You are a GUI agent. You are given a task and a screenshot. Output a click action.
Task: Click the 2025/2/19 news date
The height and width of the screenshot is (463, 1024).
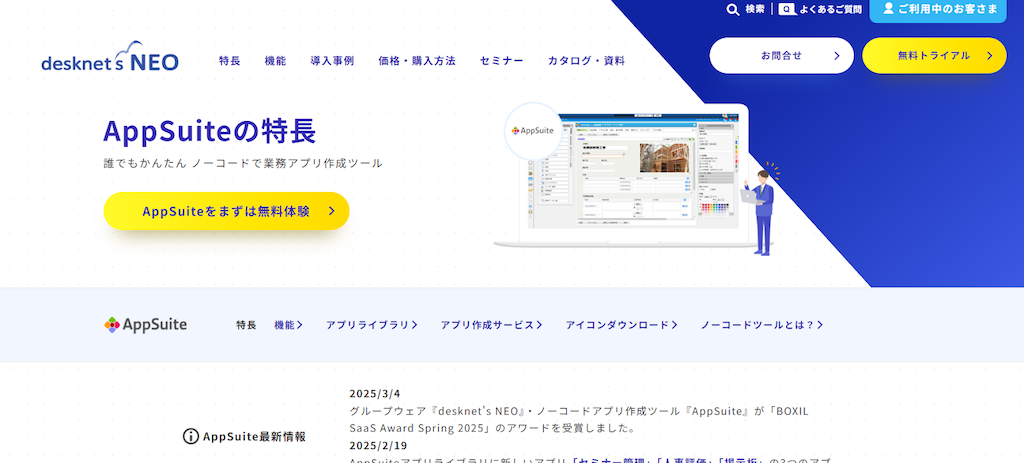pyautogui.click(x=378, y=445)
